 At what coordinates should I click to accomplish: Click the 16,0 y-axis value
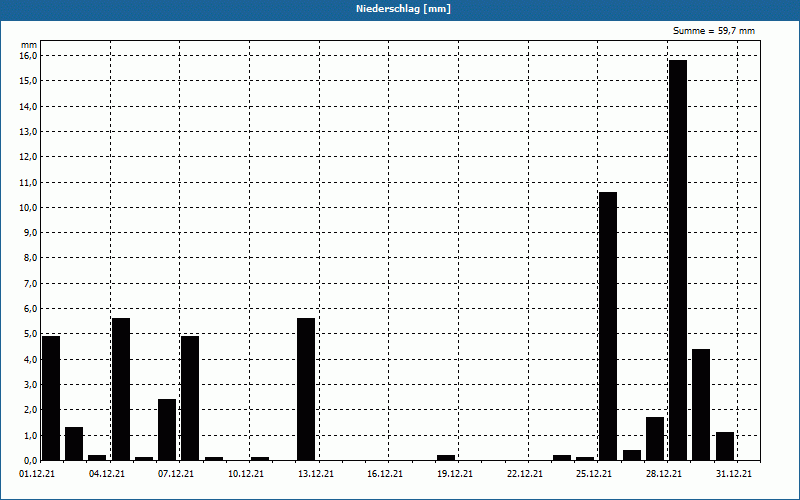pyautogui.click(x=29, y=56)
